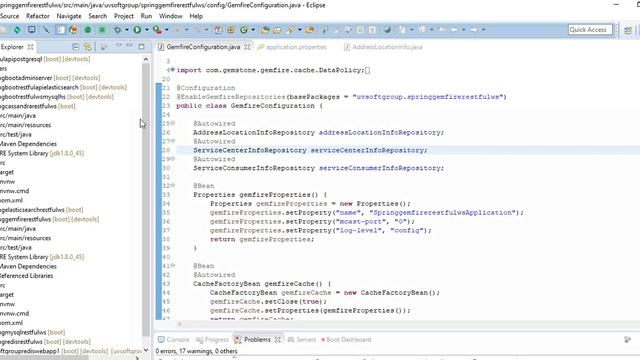Viewport: 640px width, 360px height.
Task: Click the Forward navigation arrow toolbar icon
Action: click(x=473, y=30)
